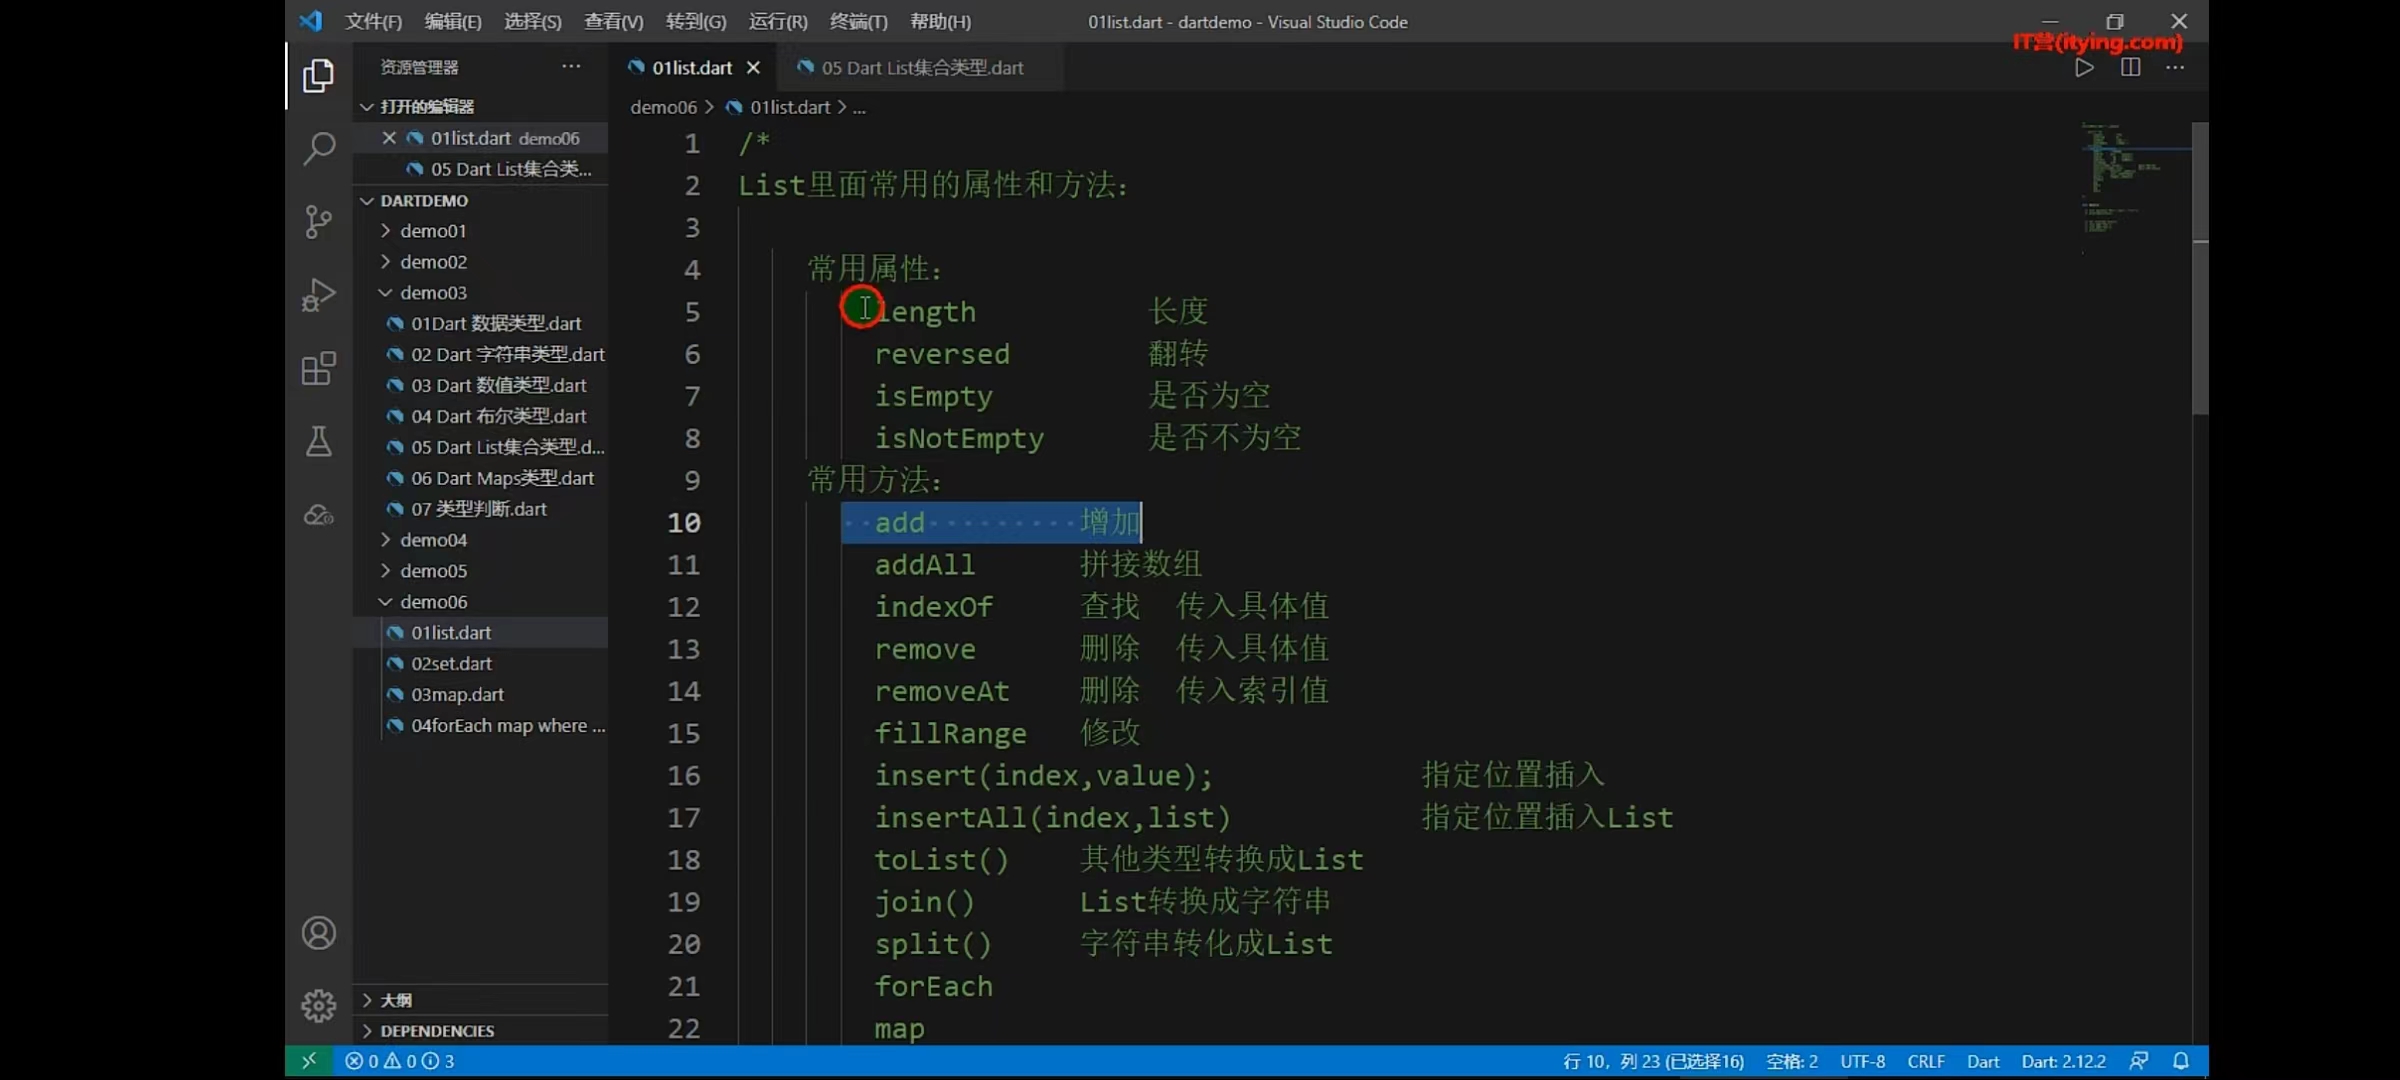Open Source Control view icon

coord(318,222)
